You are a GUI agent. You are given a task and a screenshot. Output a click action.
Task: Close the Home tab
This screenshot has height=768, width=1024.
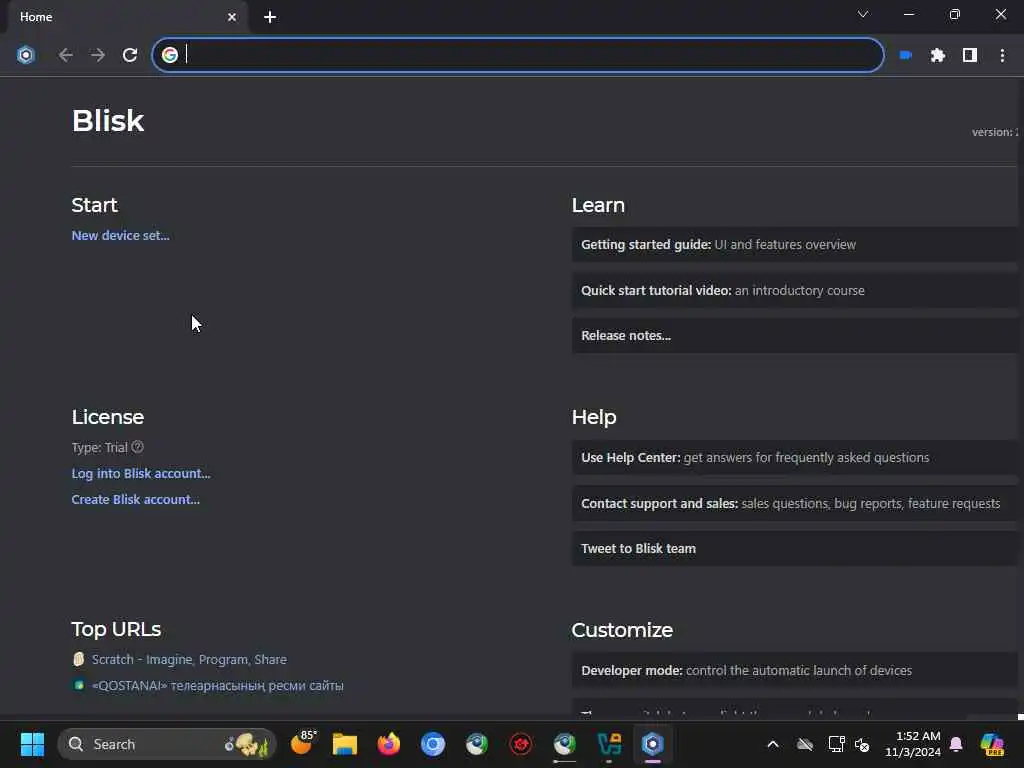tap(232, 17)
